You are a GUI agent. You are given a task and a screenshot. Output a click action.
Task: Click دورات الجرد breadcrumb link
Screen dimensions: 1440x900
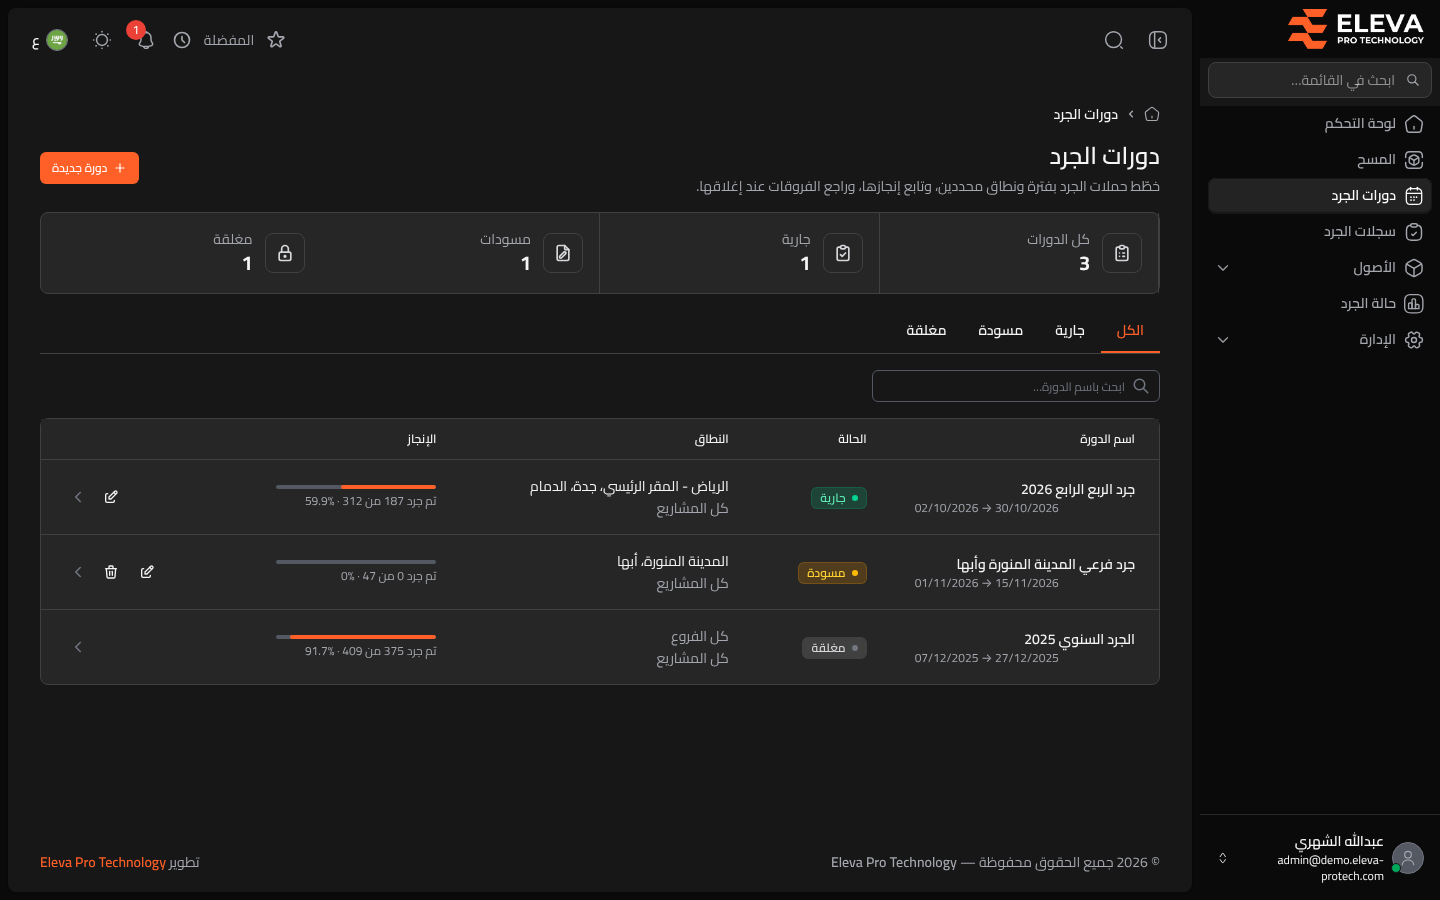1085,115
